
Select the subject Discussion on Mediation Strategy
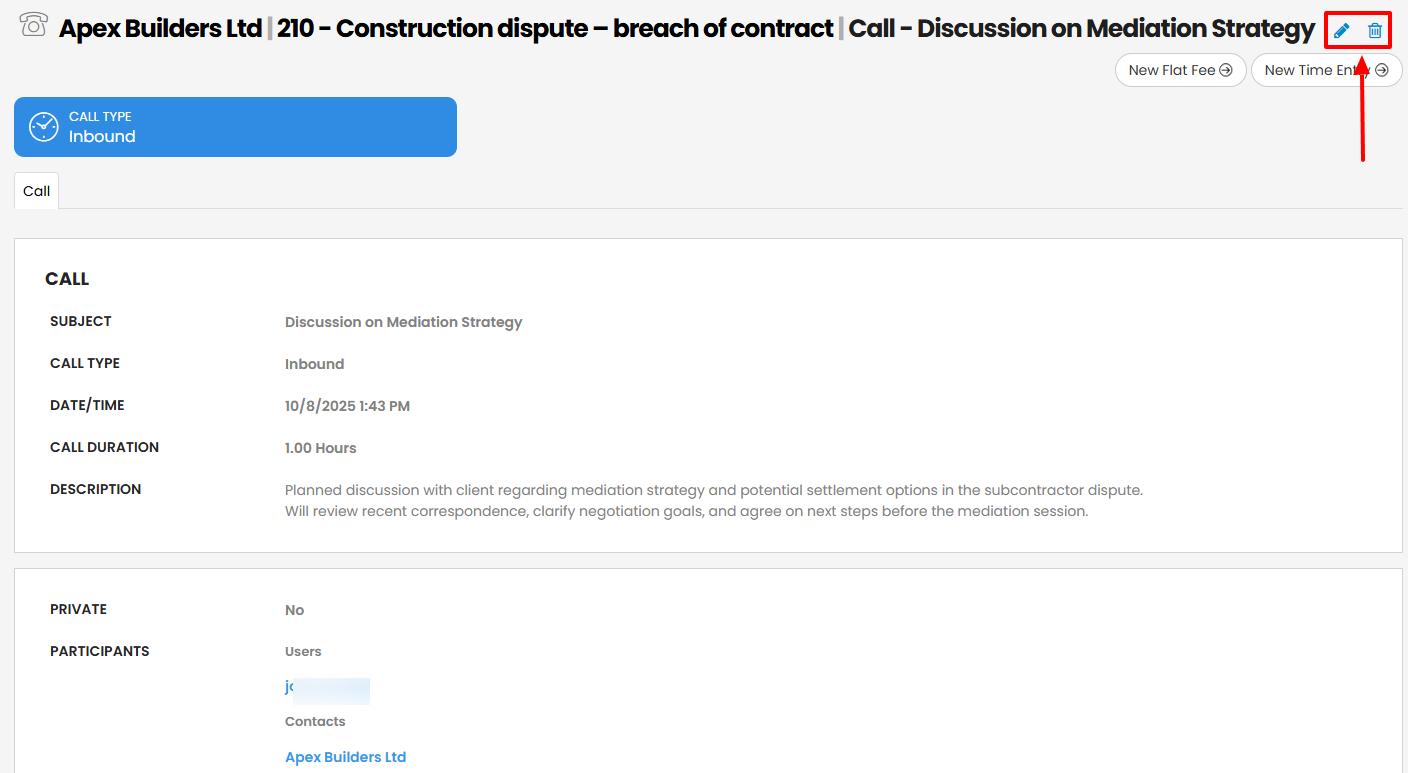403,321
